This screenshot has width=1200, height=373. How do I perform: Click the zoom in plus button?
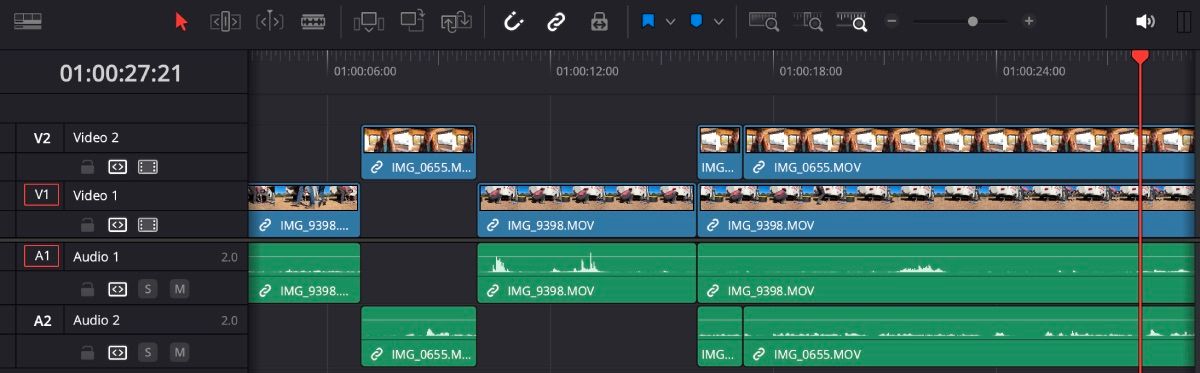pos(1028,21)
